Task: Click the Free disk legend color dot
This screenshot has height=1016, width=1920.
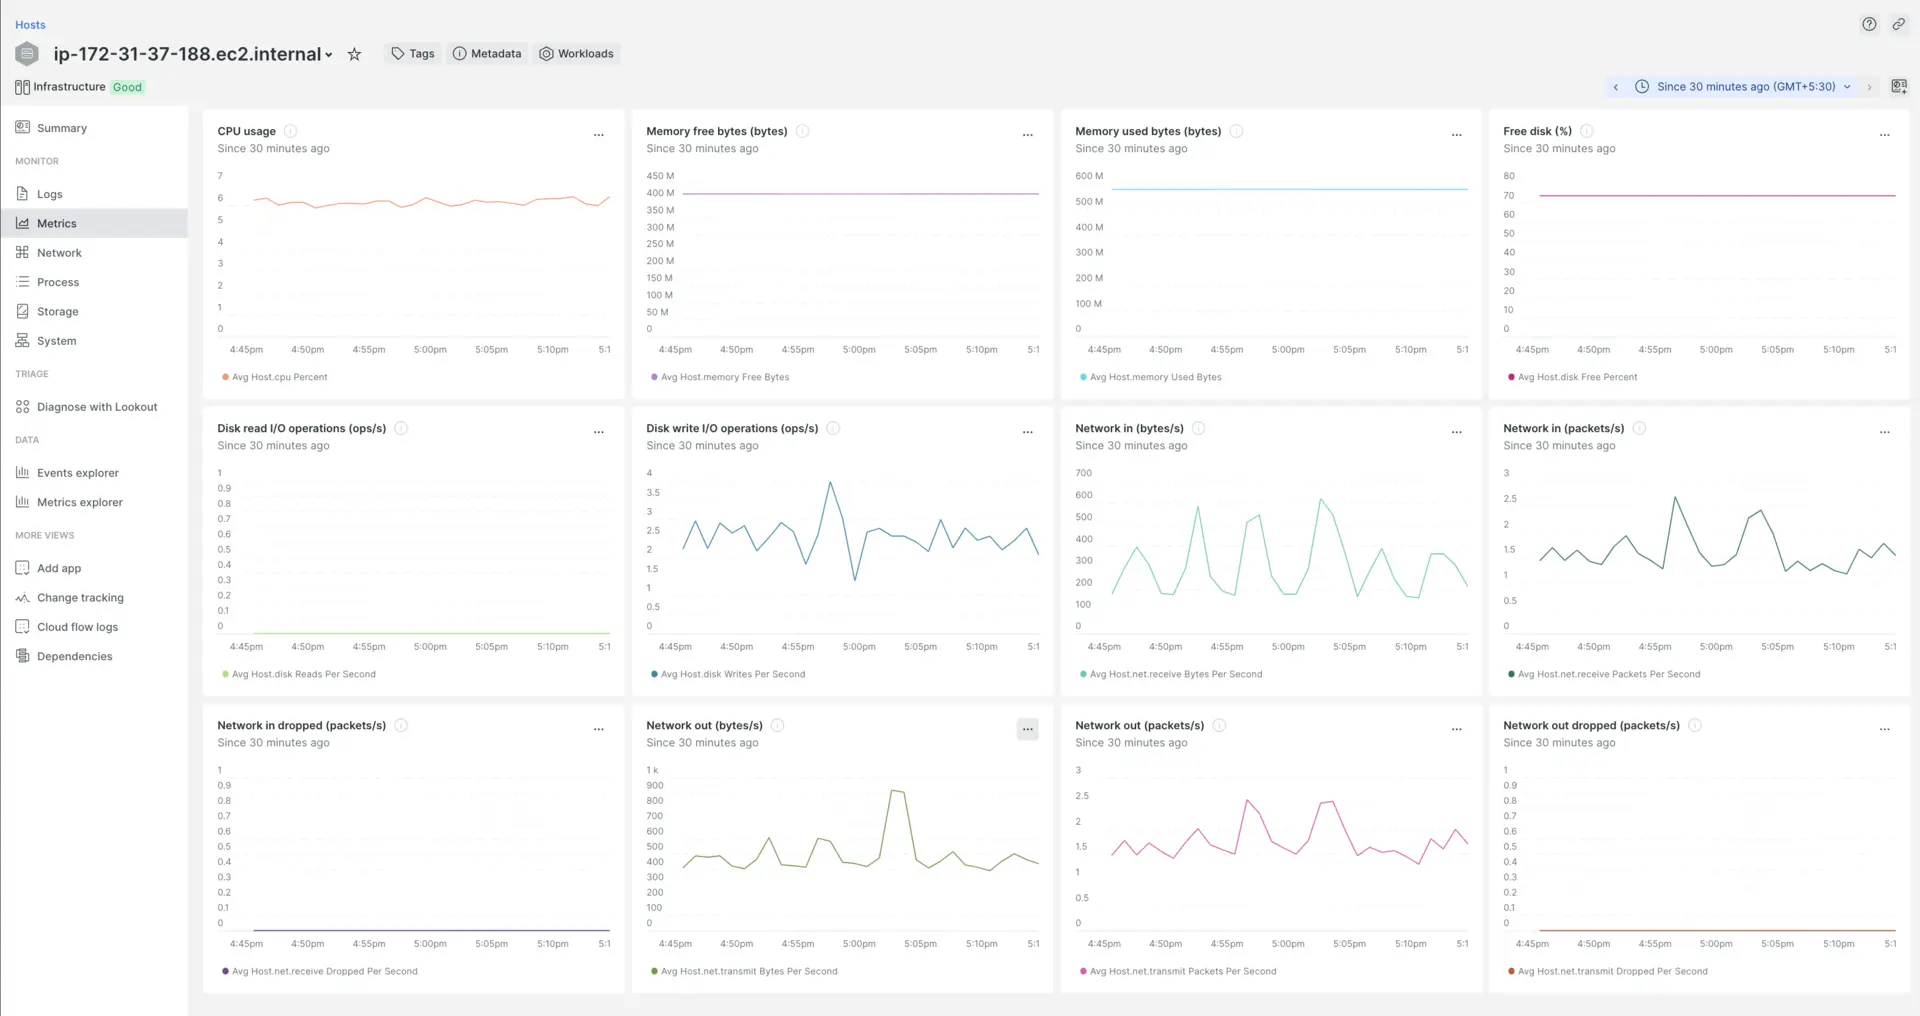Action: (x=1510, y=377)
